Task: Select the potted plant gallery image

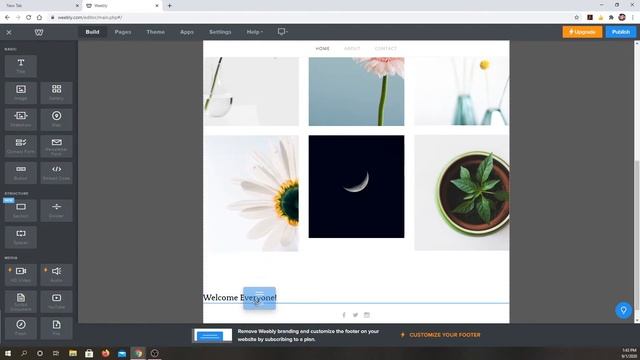Action: [462, 193]
